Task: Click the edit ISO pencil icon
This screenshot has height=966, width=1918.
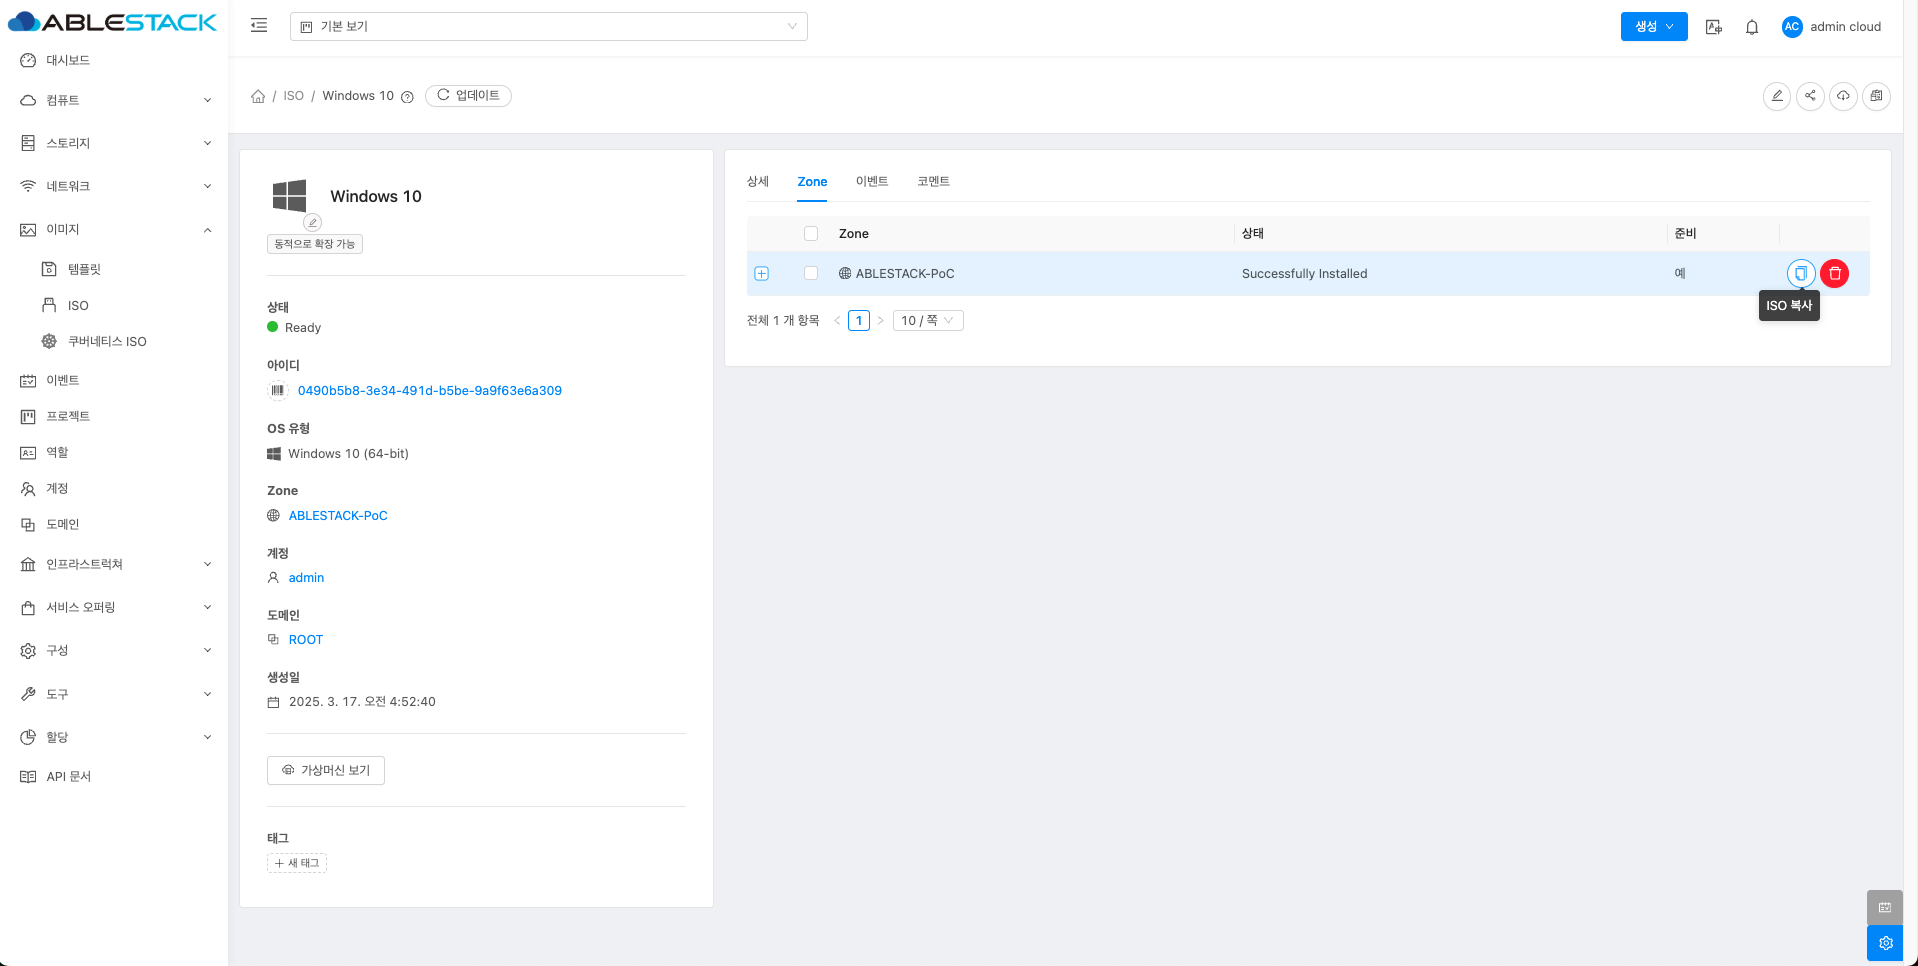Action: (x=1776, y=96)
